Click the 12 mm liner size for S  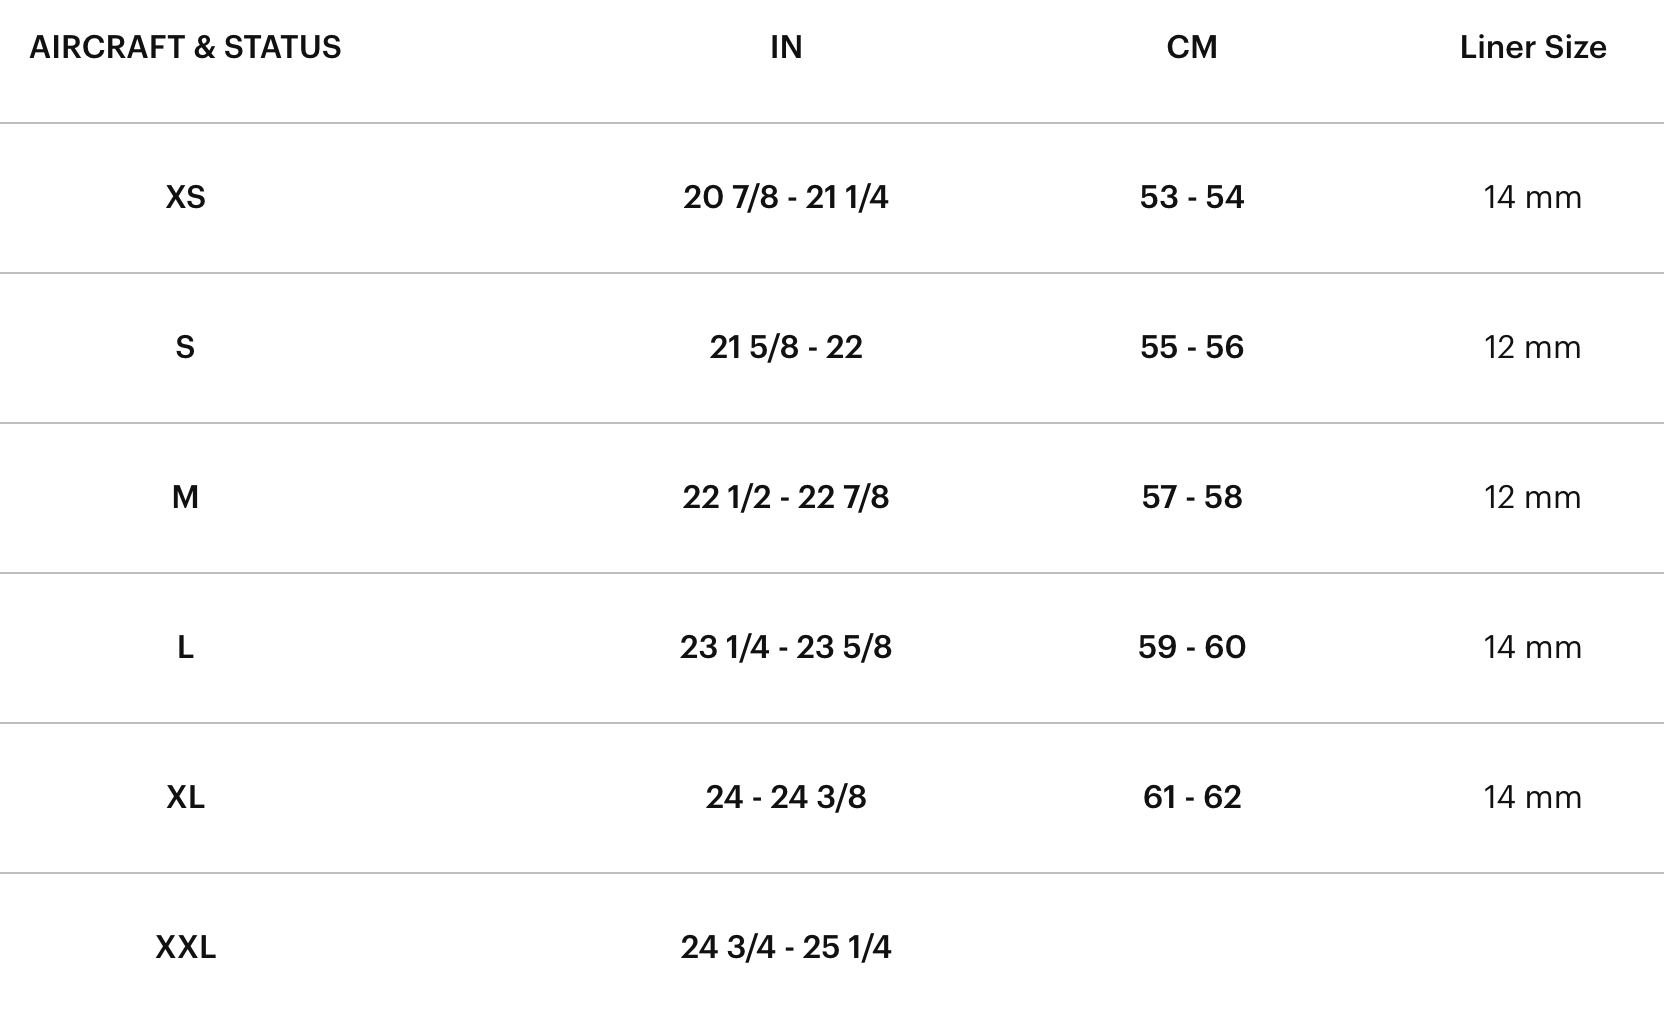click(x=1532, y=347)
